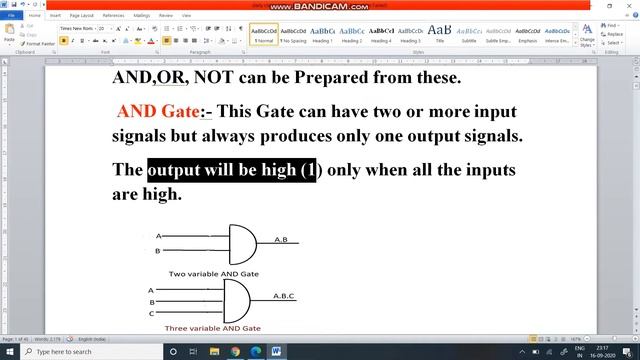
Task: Click the Superscript icon
Action: (113, 41)
